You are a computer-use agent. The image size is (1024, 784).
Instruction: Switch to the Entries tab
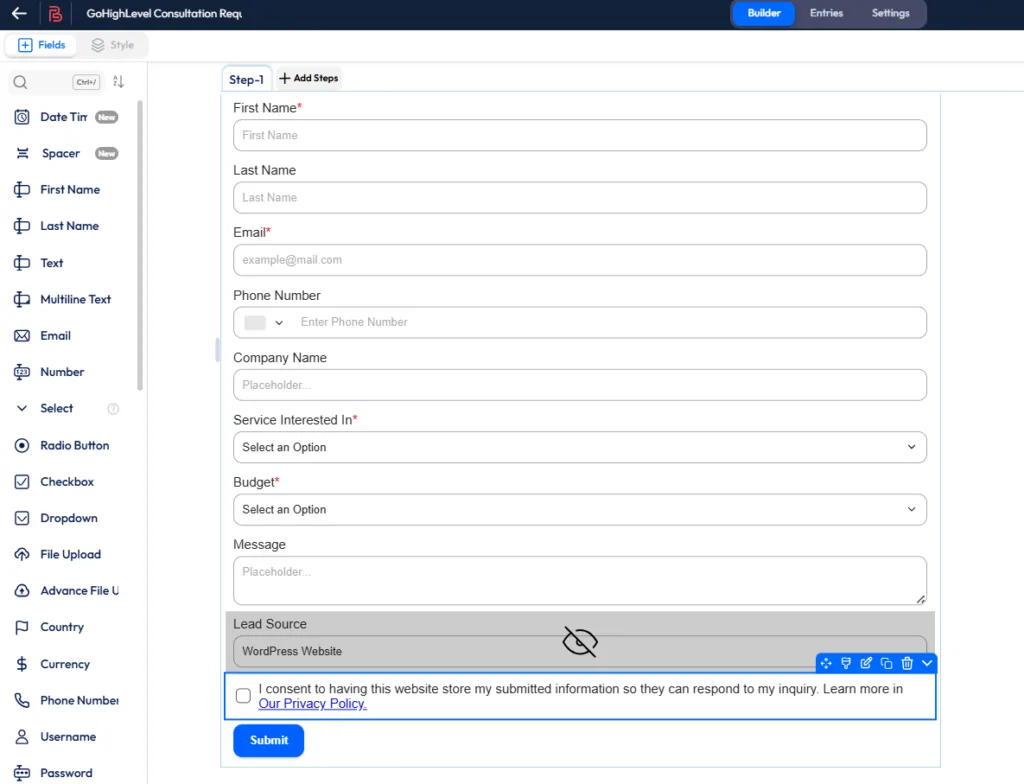[827, 13]
